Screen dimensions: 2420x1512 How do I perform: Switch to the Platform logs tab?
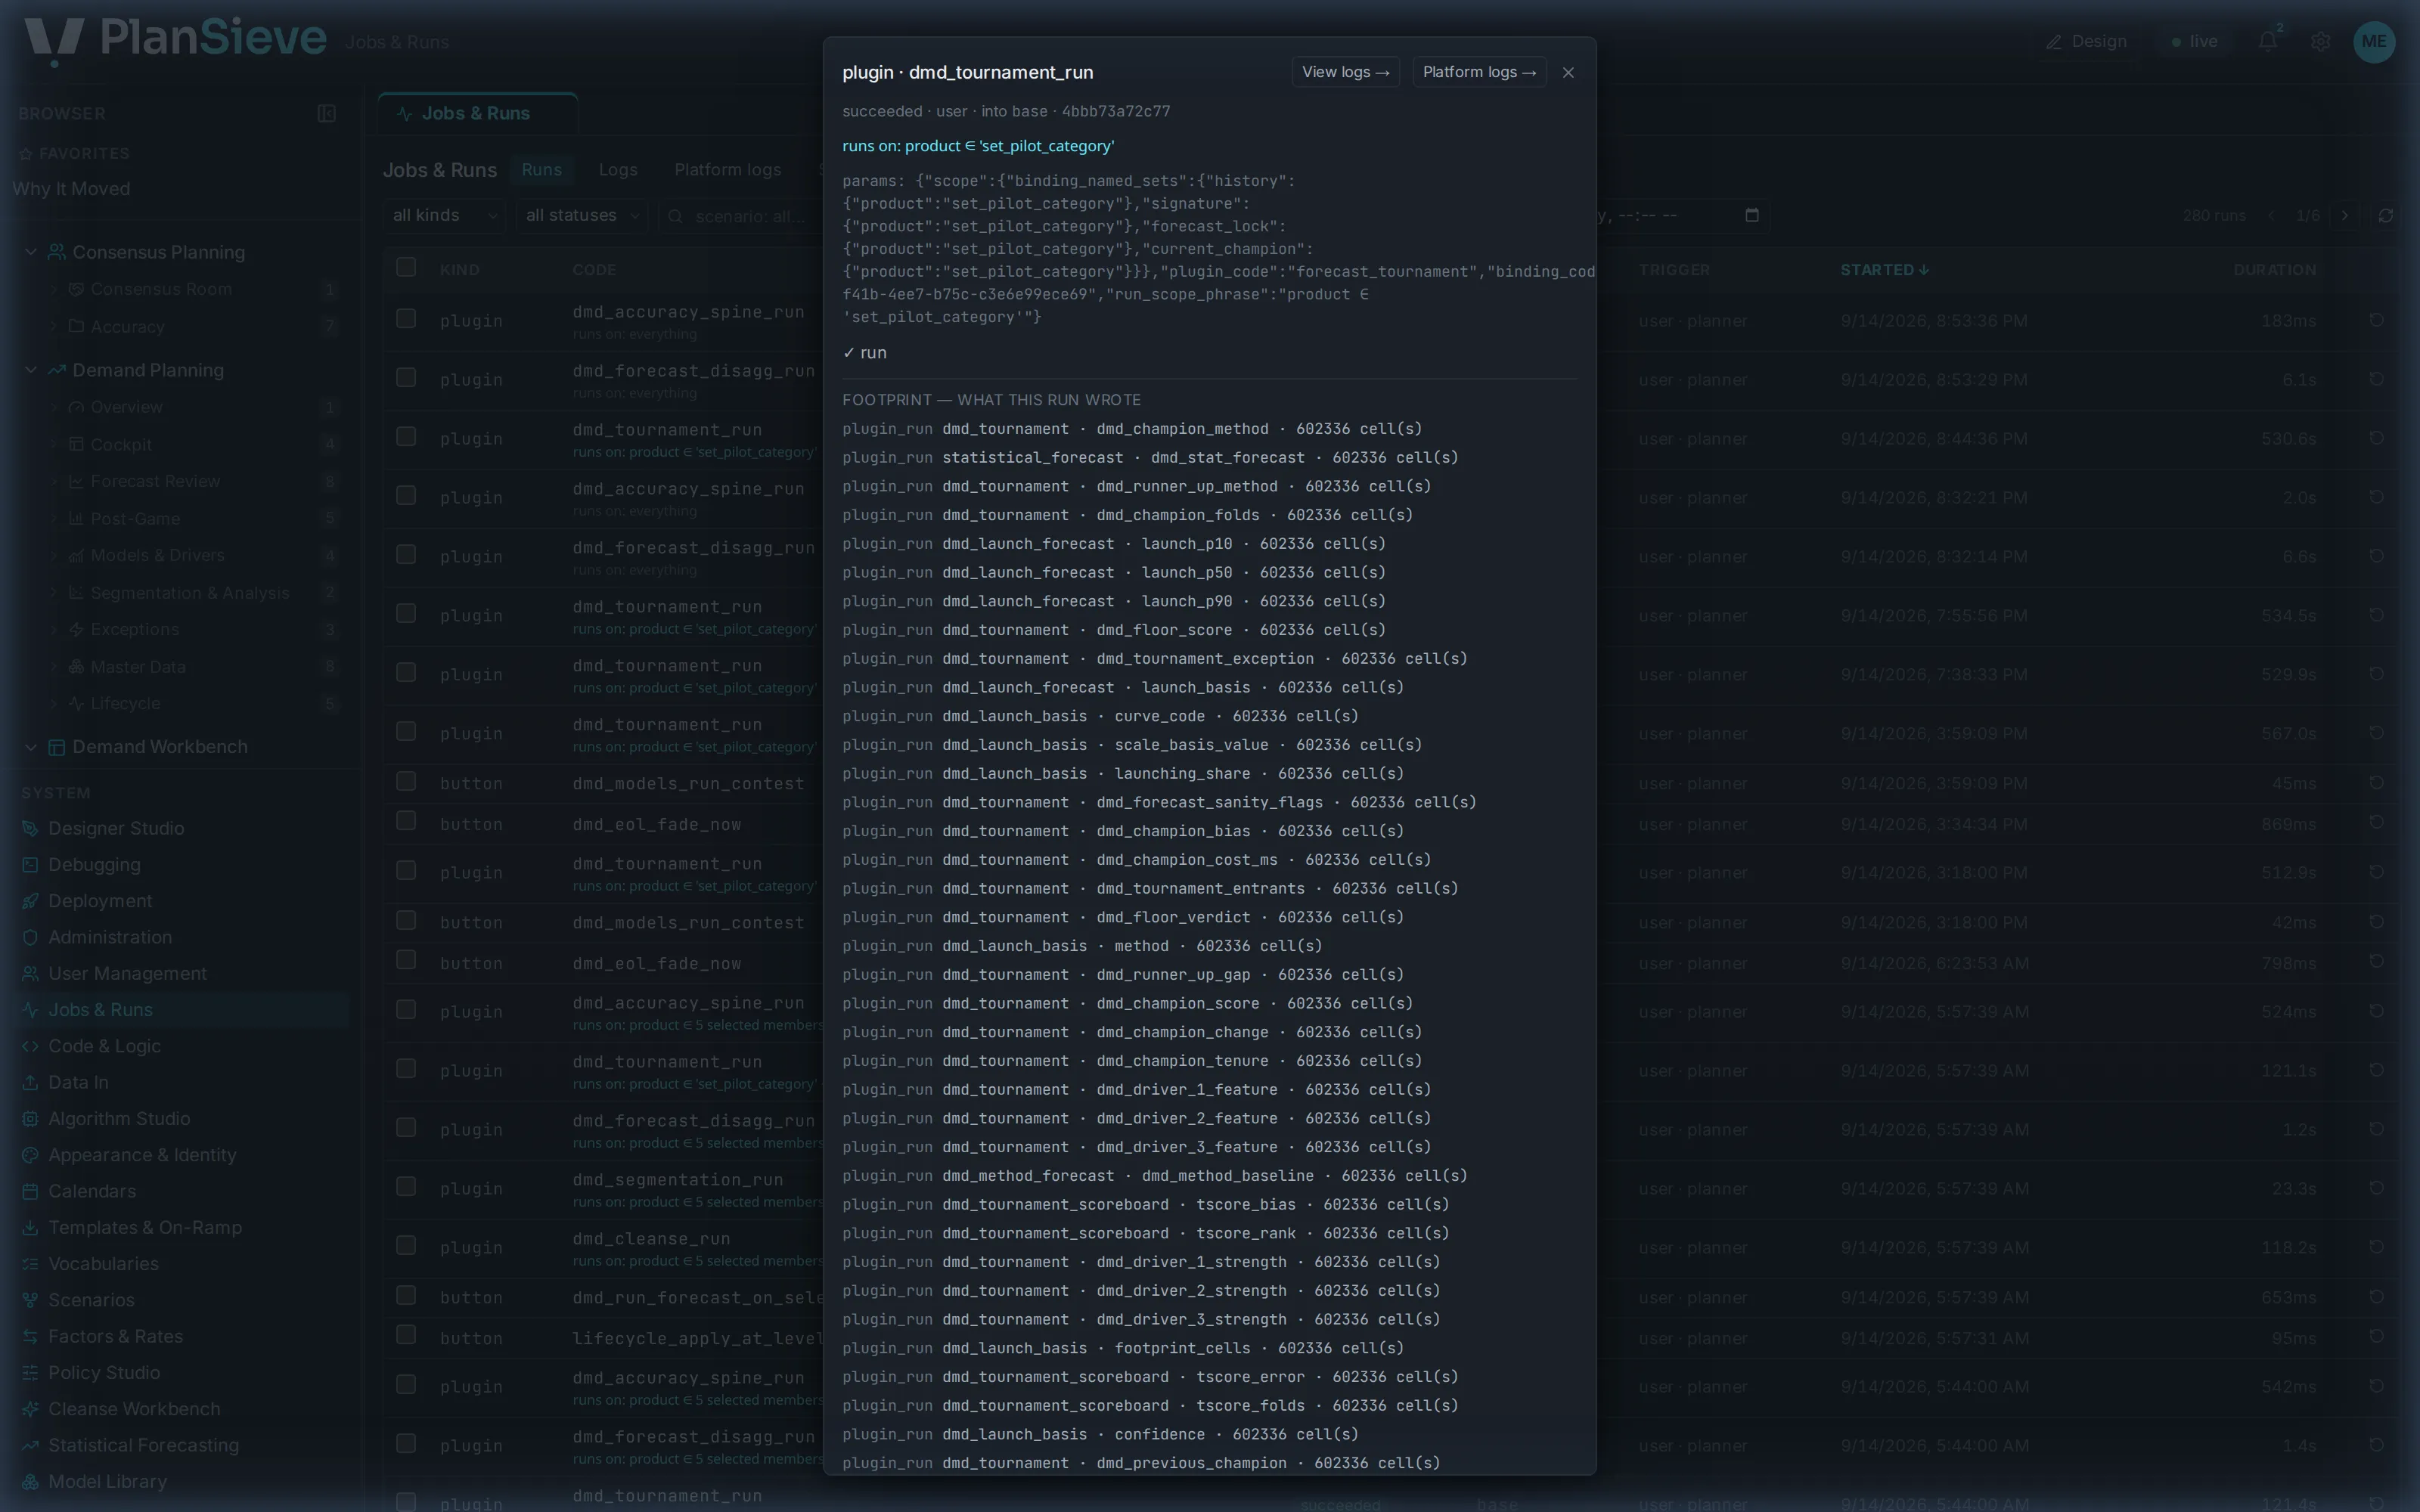[x=727, y=169]
